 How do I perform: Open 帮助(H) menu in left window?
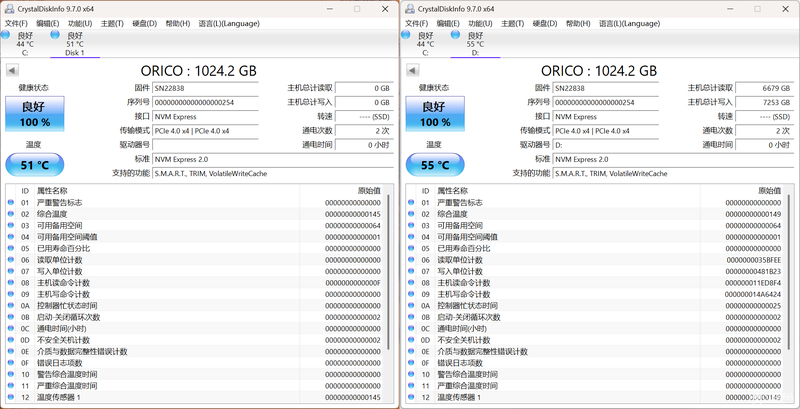pos(178,23)
